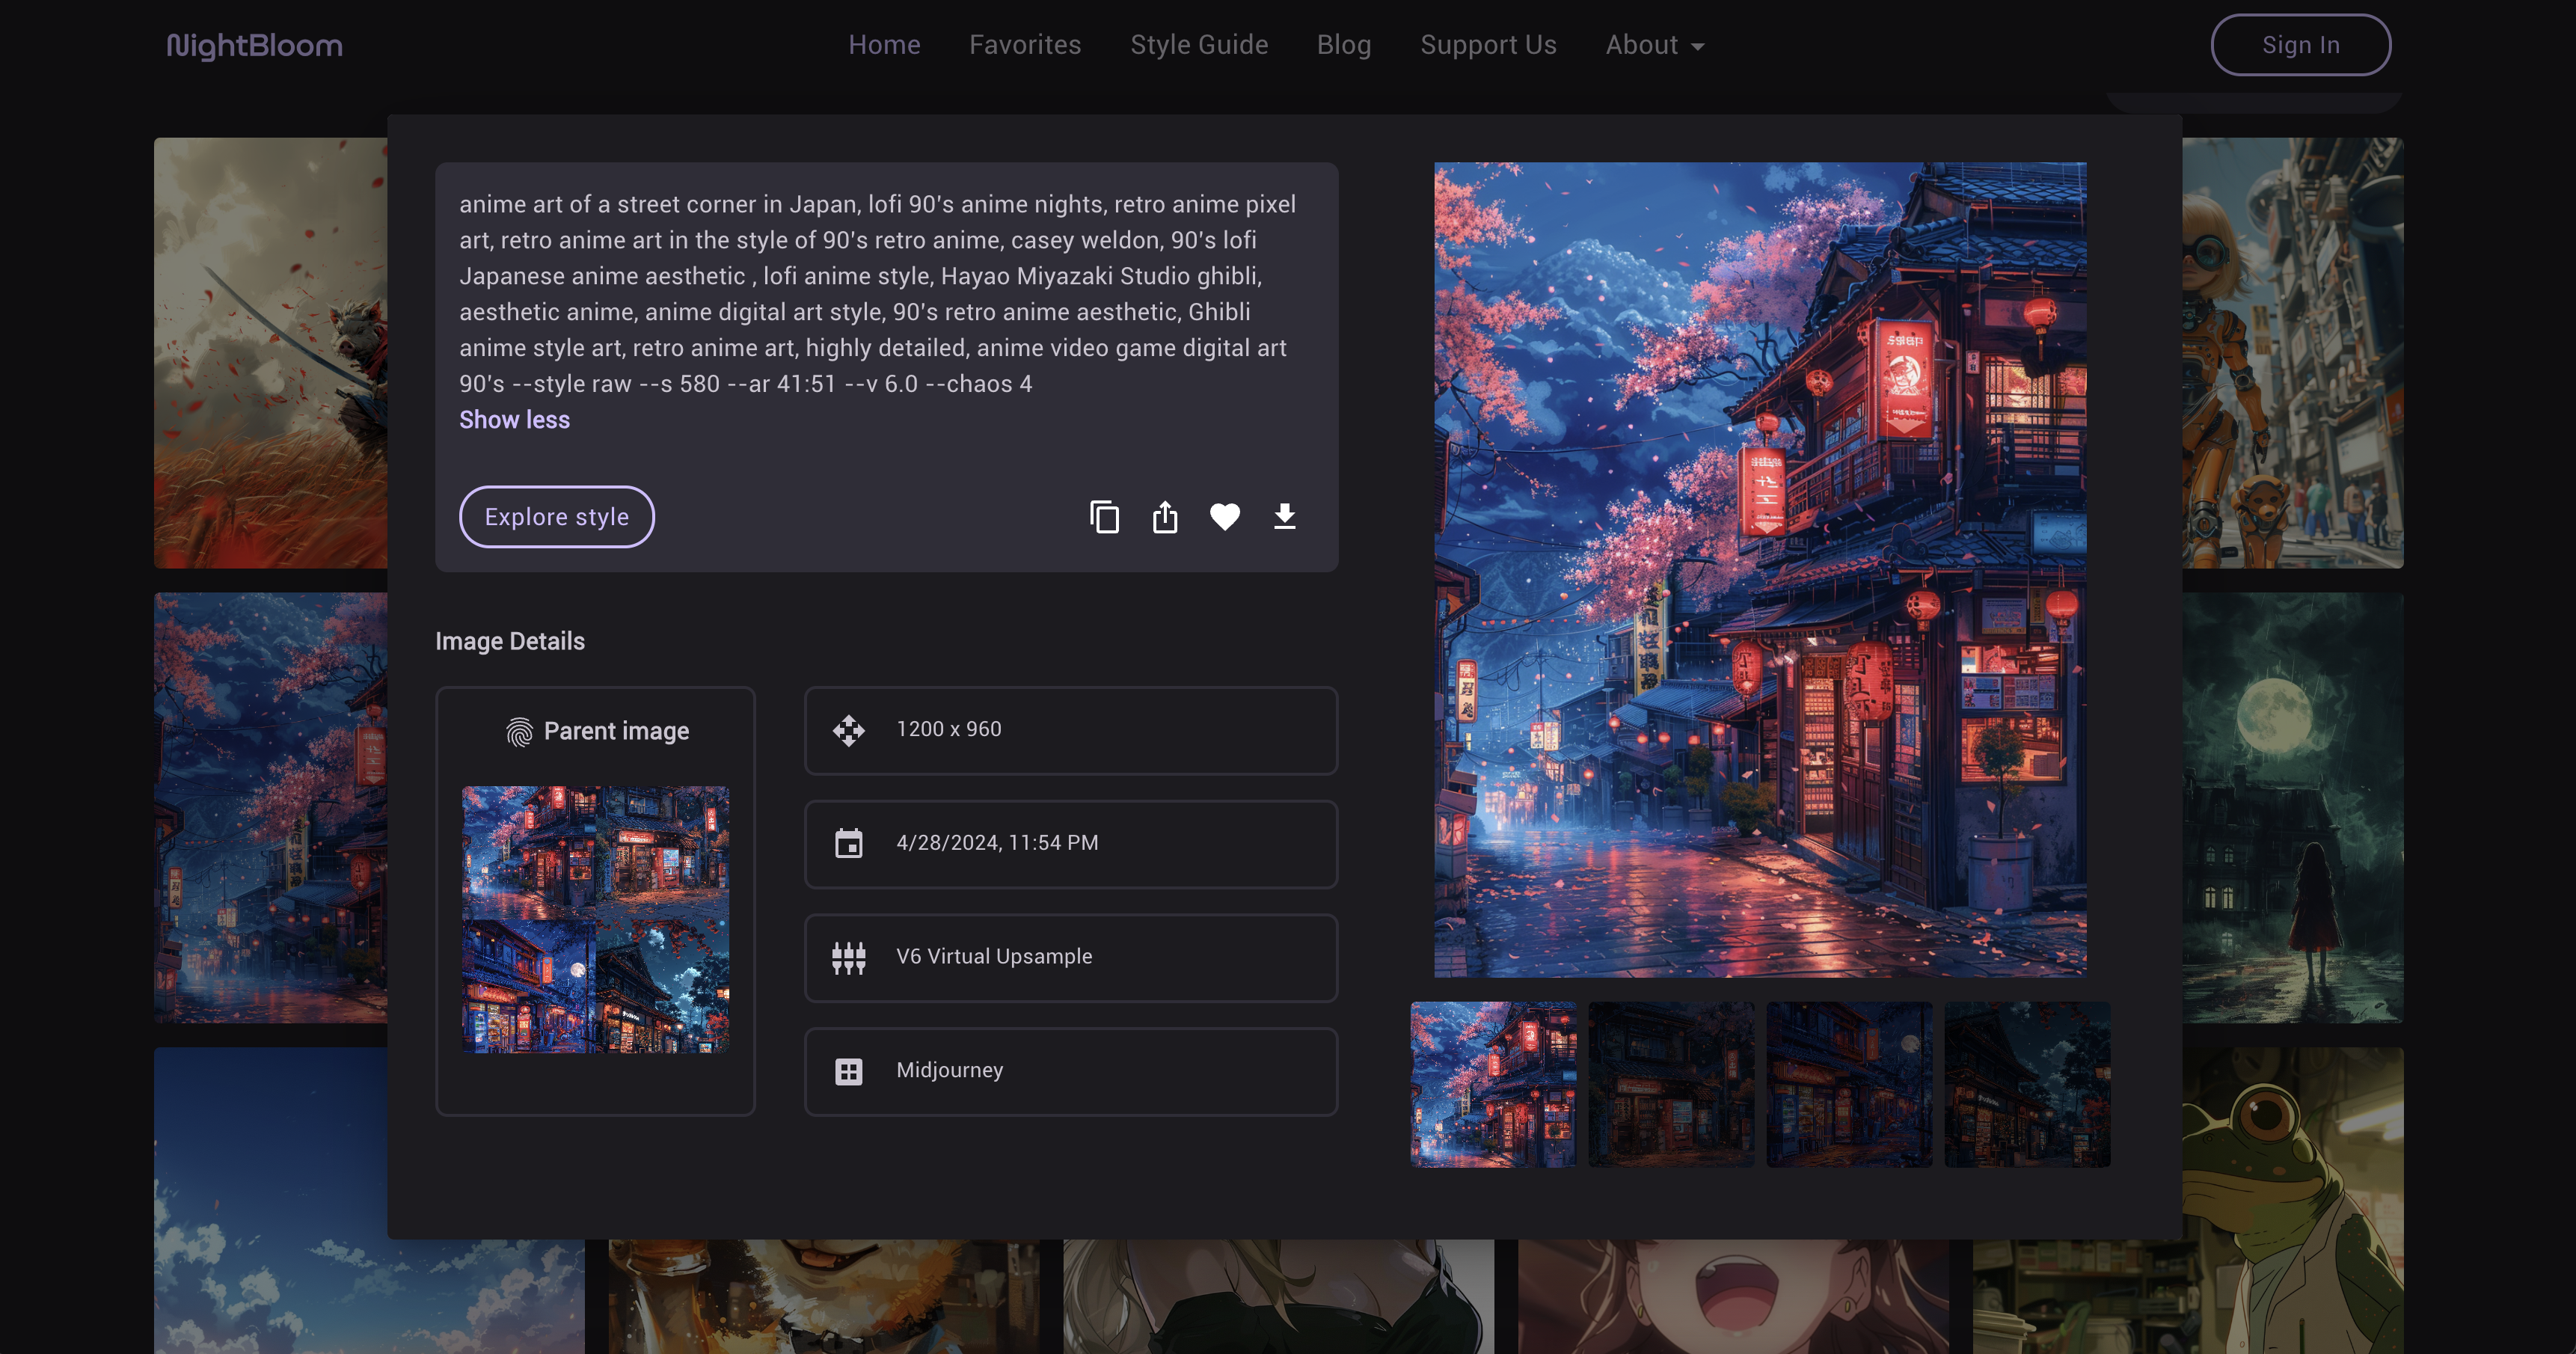Open the Support Us page
The width and height of the screenshot is (2576, 1354).
(1488, 45)
